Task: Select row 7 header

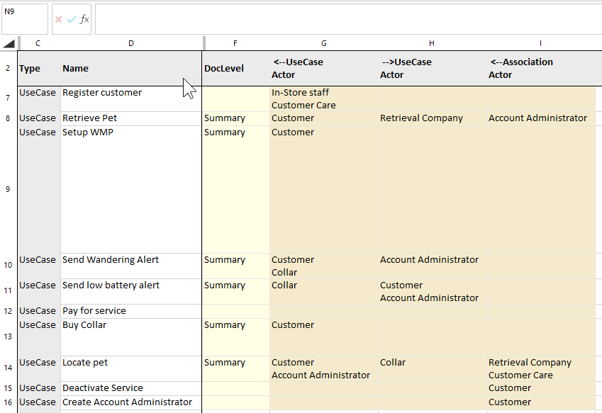Action: pos(8,98)
